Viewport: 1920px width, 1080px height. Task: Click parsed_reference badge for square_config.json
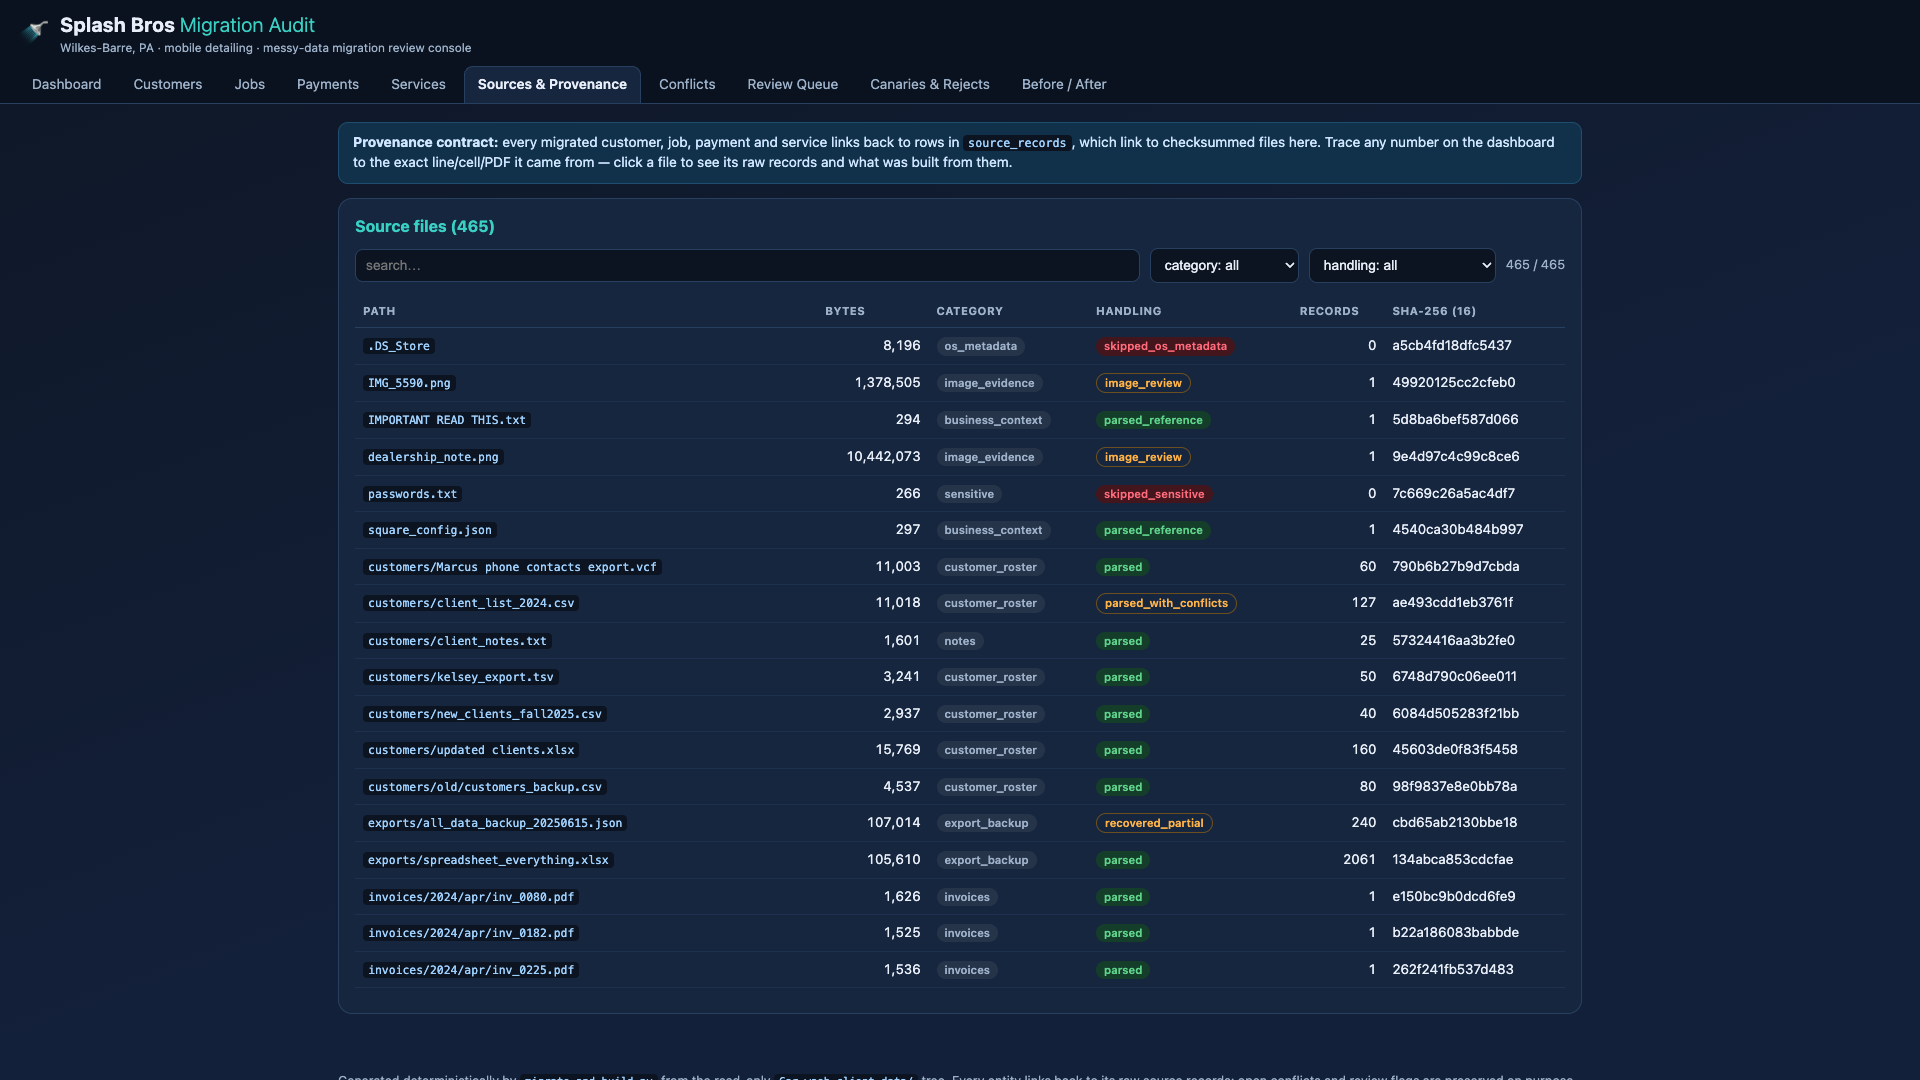click(x=1153, y=530)
